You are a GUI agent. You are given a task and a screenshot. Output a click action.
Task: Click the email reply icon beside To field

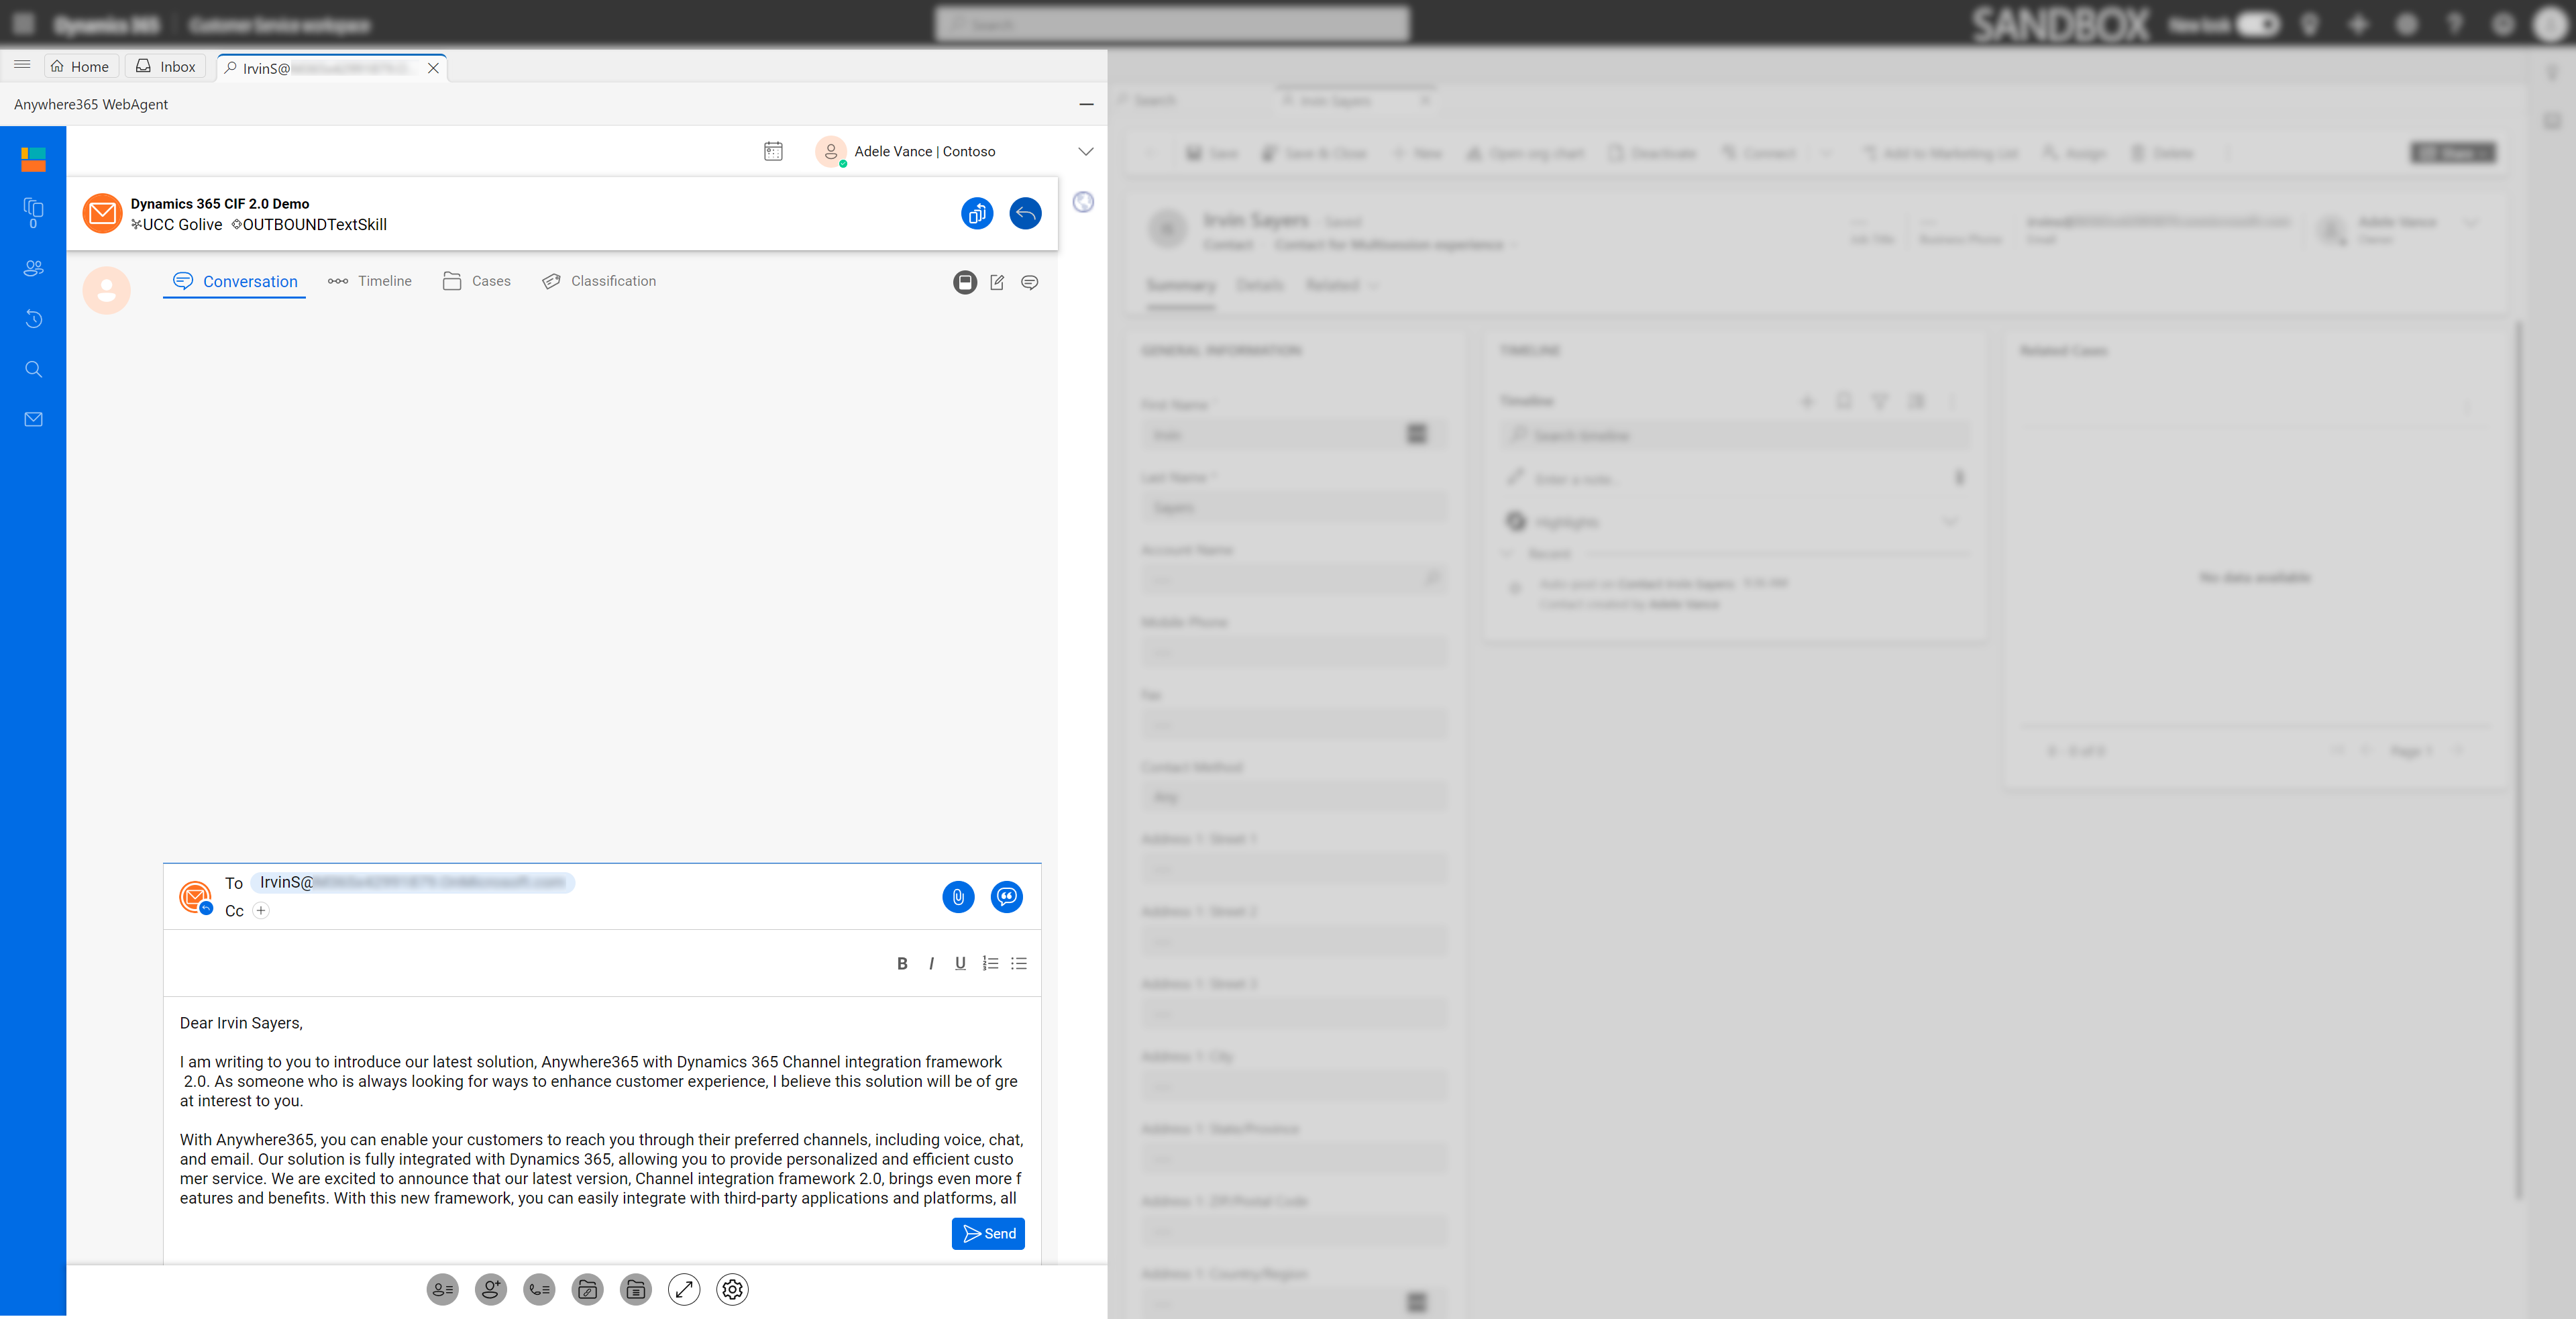click(196, 896)
